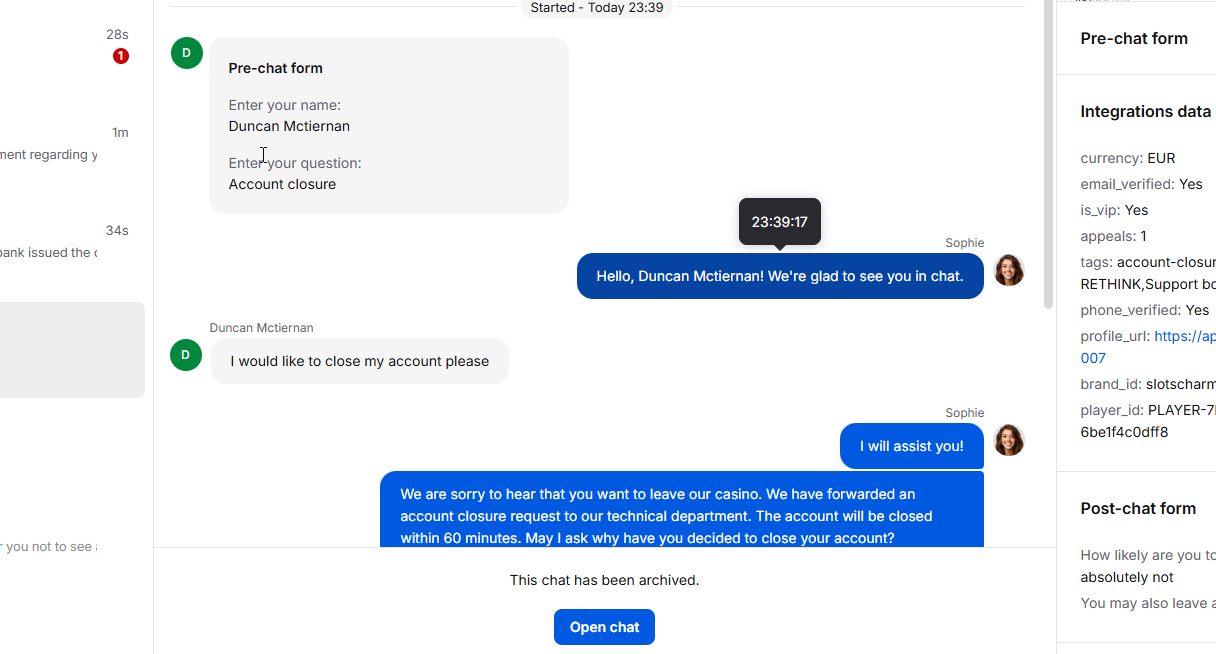Click the 'Started - Today 23:39' date label
1216x654 pixels.
(596, 8)
